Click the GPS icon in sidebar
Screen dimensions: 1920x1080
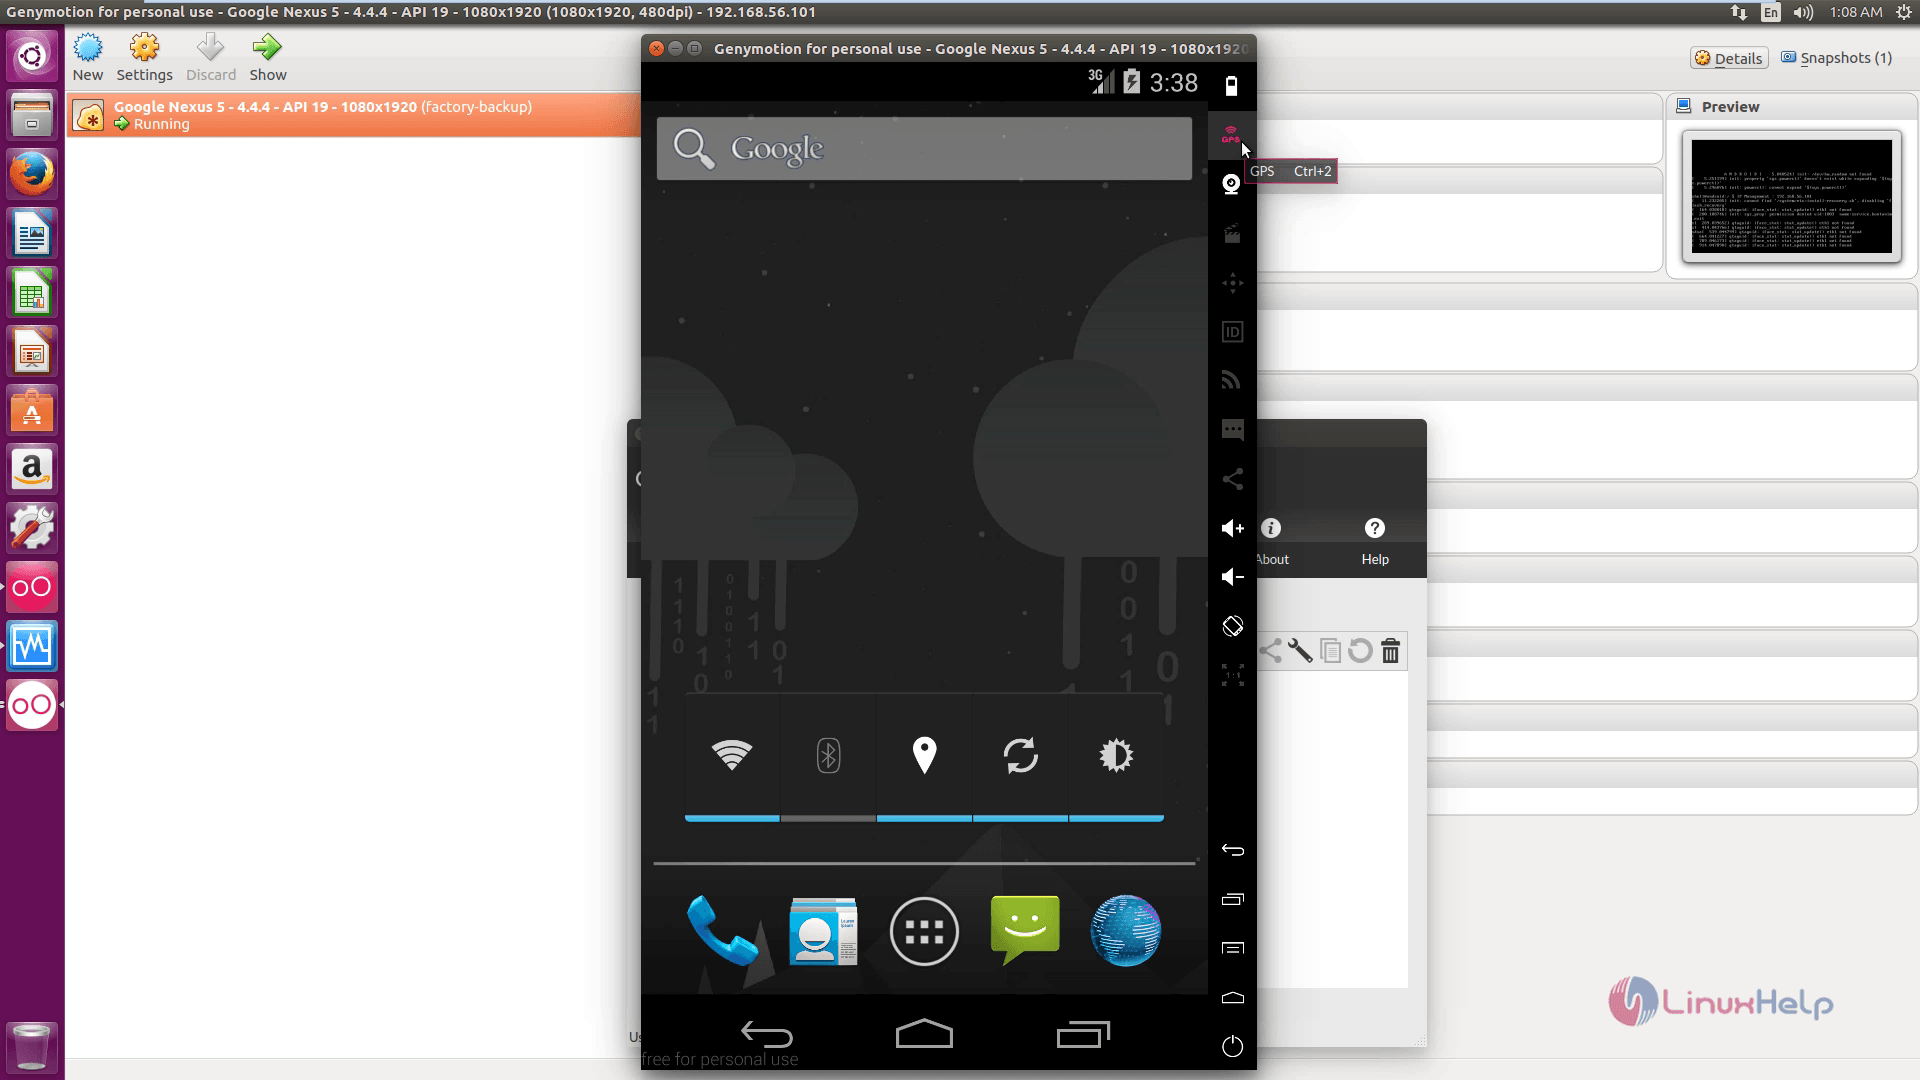1230,135
